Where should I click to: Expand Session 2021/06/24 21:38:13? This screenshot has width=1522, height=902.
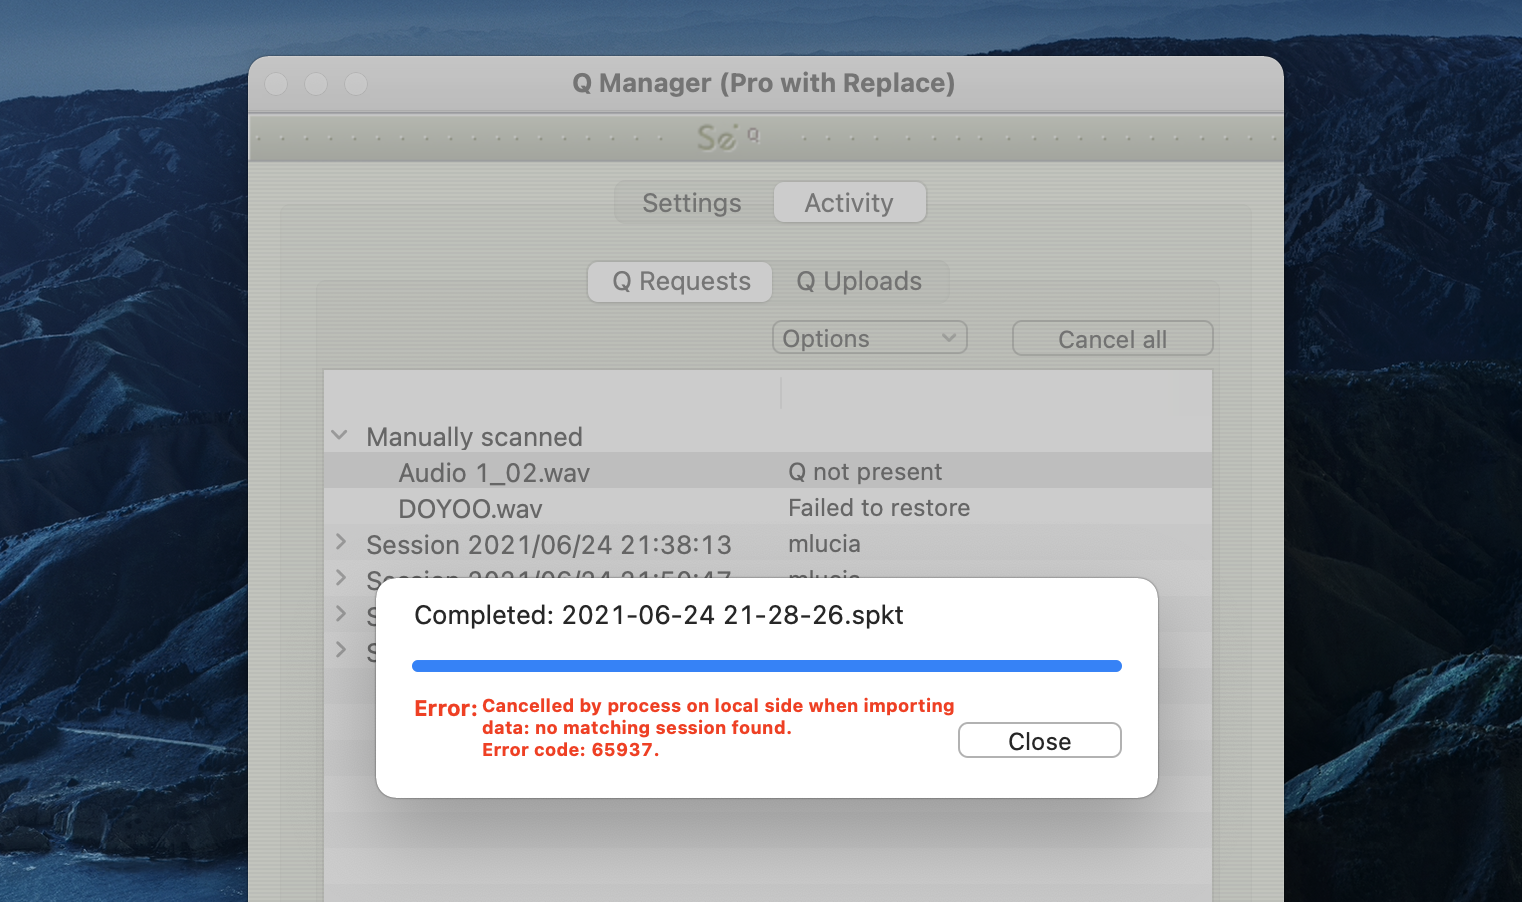click(341, 542)
